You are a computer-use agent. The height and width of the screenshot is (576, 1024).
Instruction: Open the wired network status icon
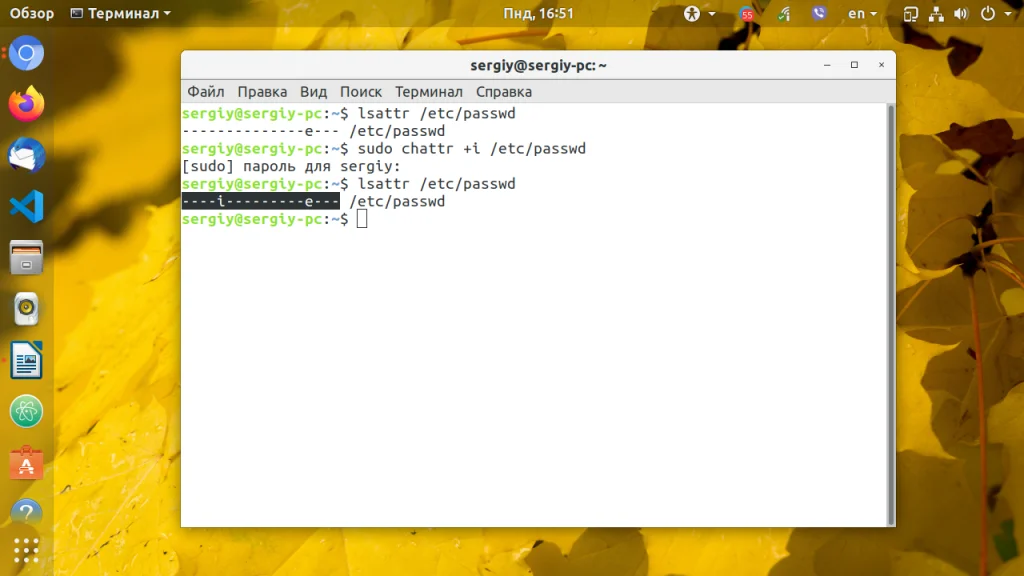(936, 14)
